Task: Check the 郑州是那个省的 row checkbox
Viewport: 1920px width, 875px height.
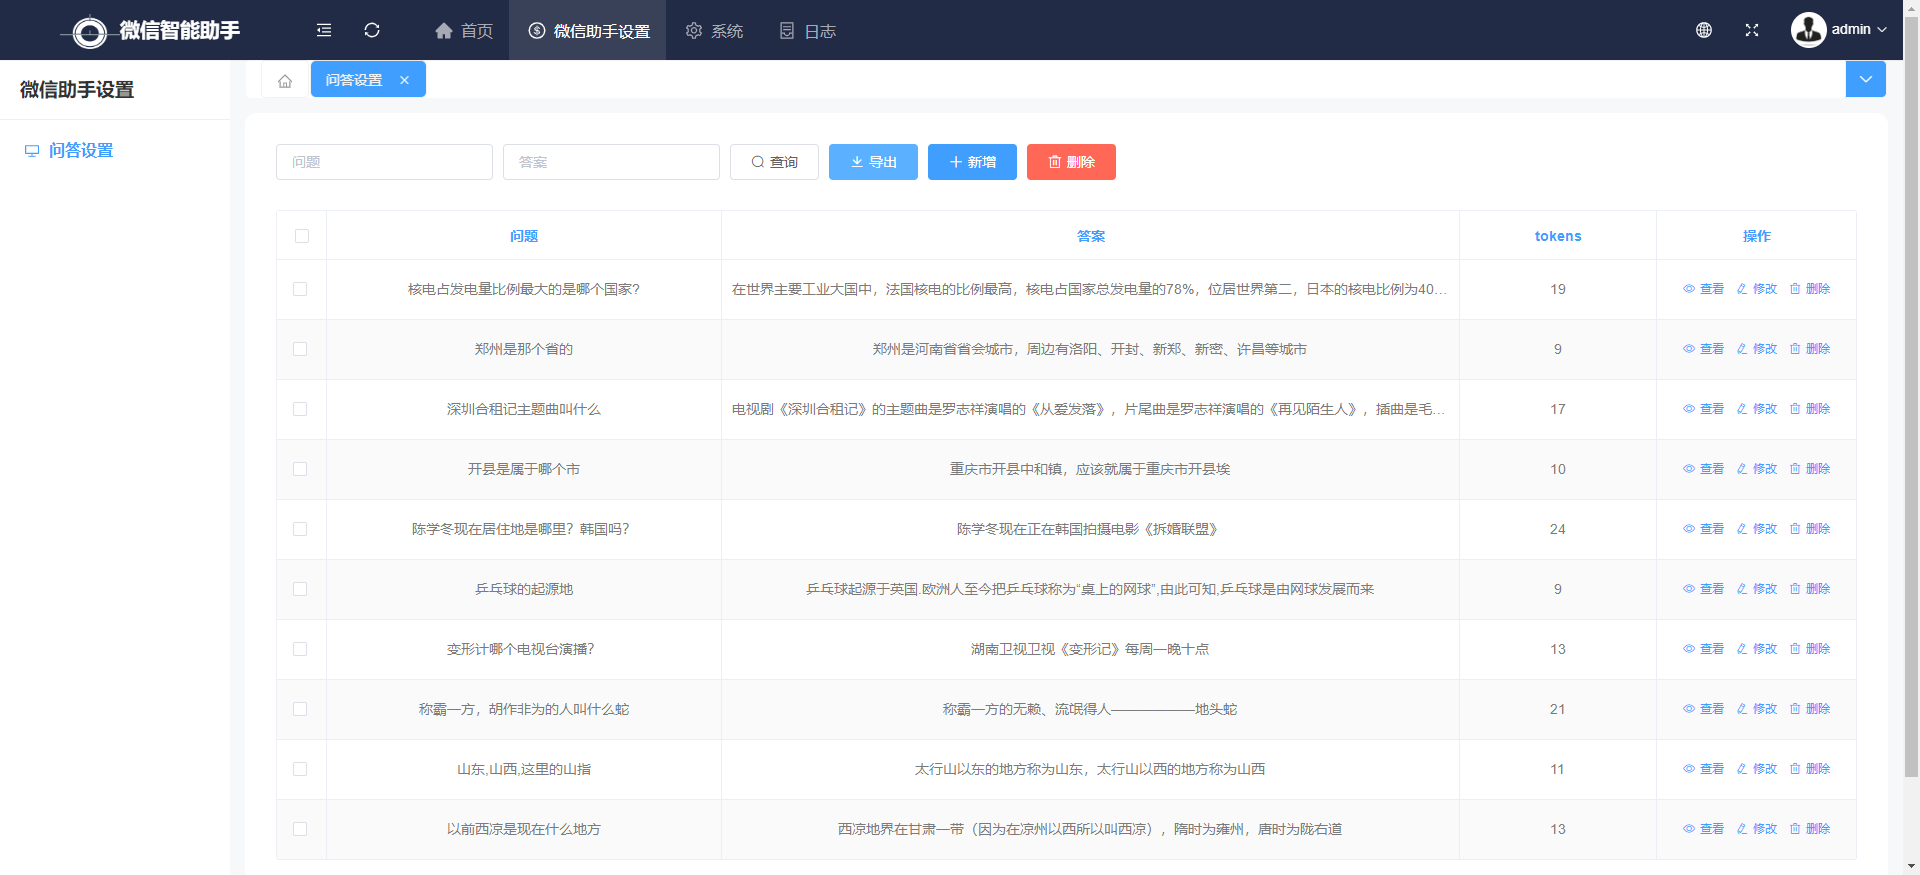Action: click(x=300, y=349)
